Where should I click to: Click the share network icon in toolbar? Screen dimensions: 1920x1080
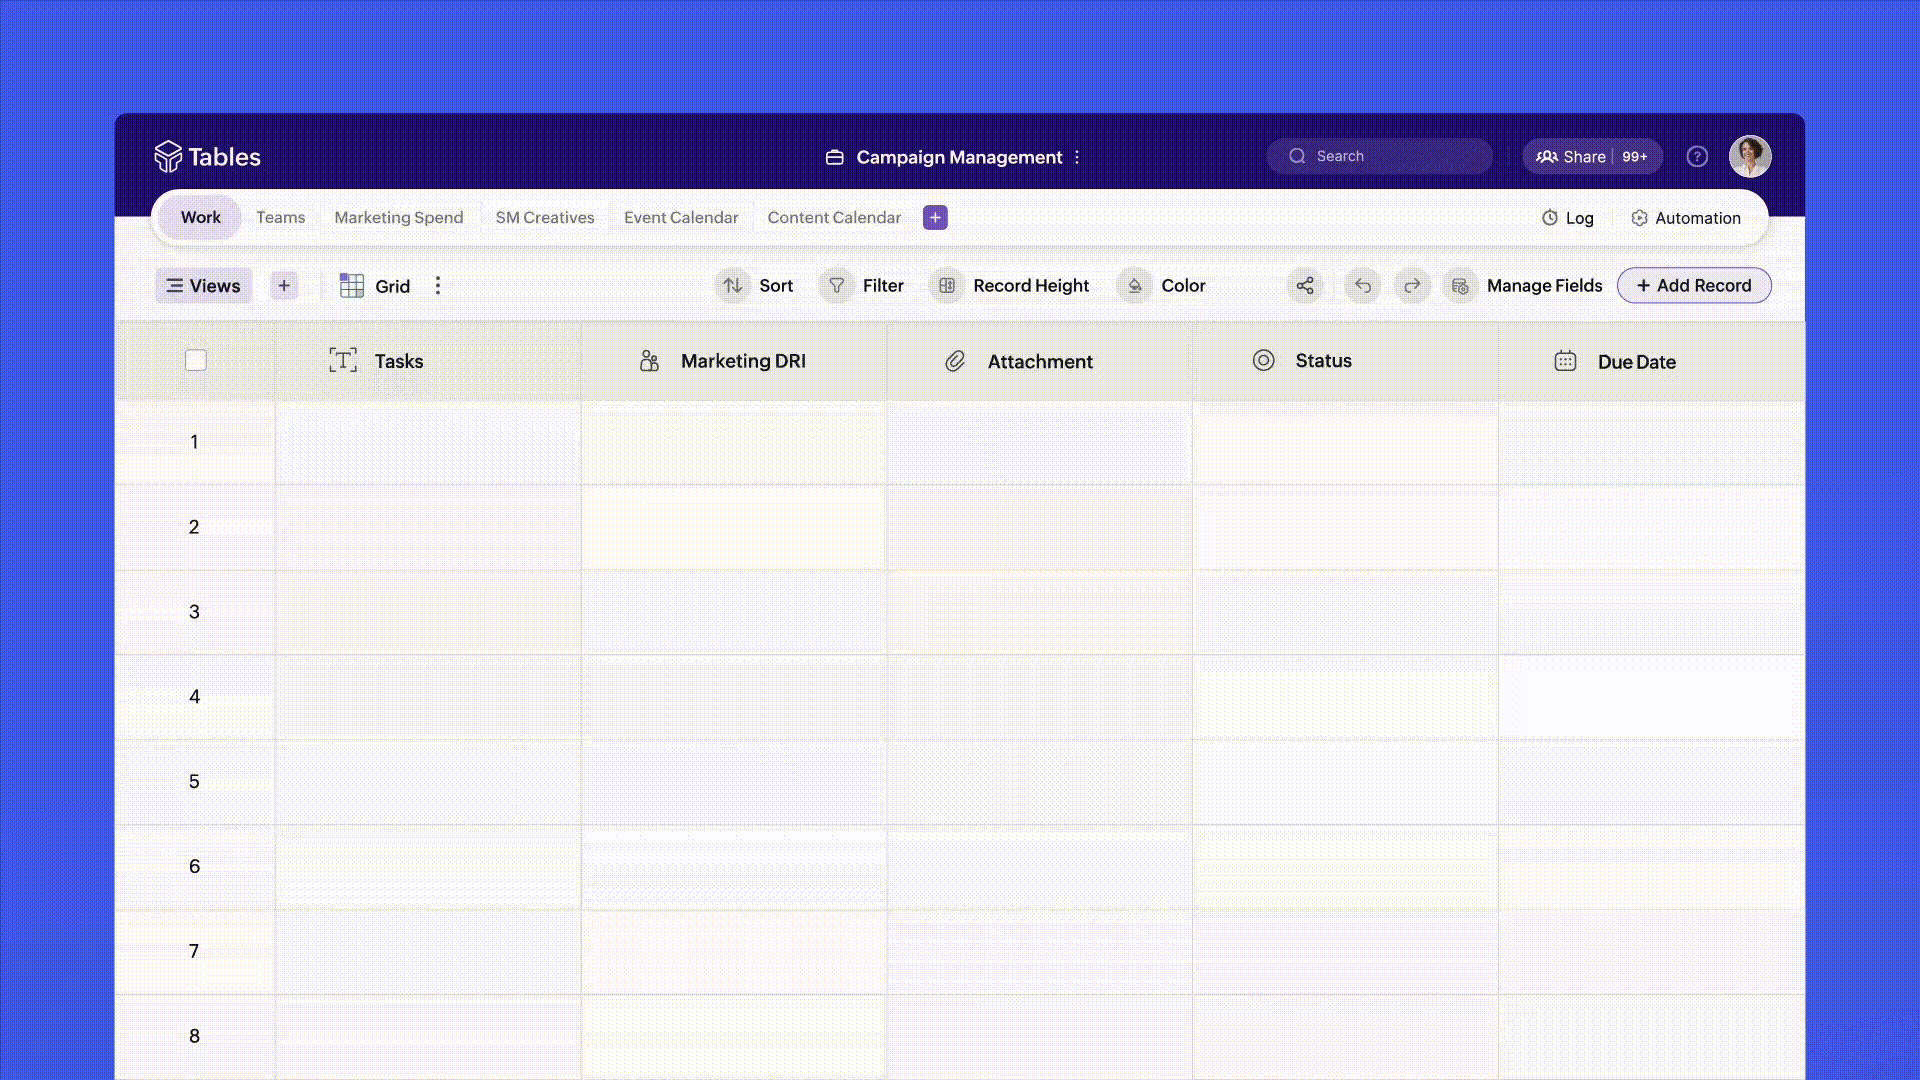tap(1305, 286)
